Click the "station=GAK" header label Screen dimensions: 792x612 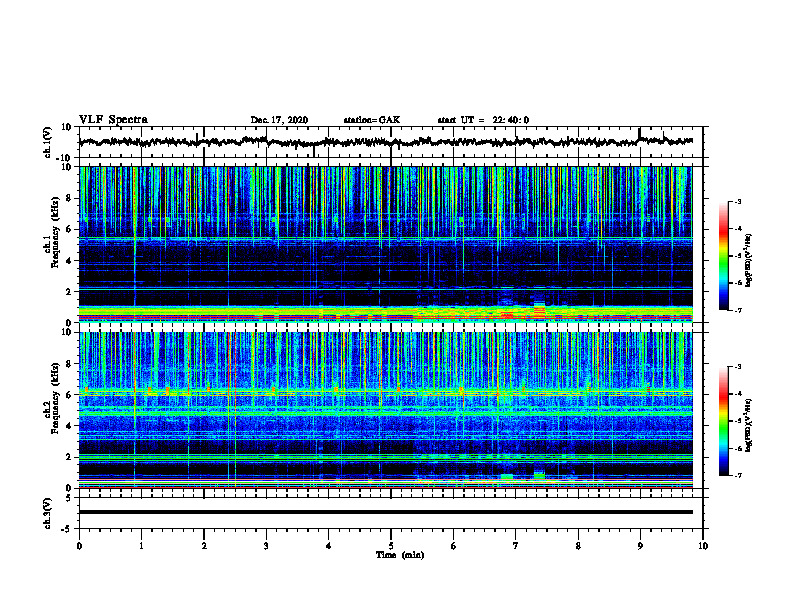(372, 120)
